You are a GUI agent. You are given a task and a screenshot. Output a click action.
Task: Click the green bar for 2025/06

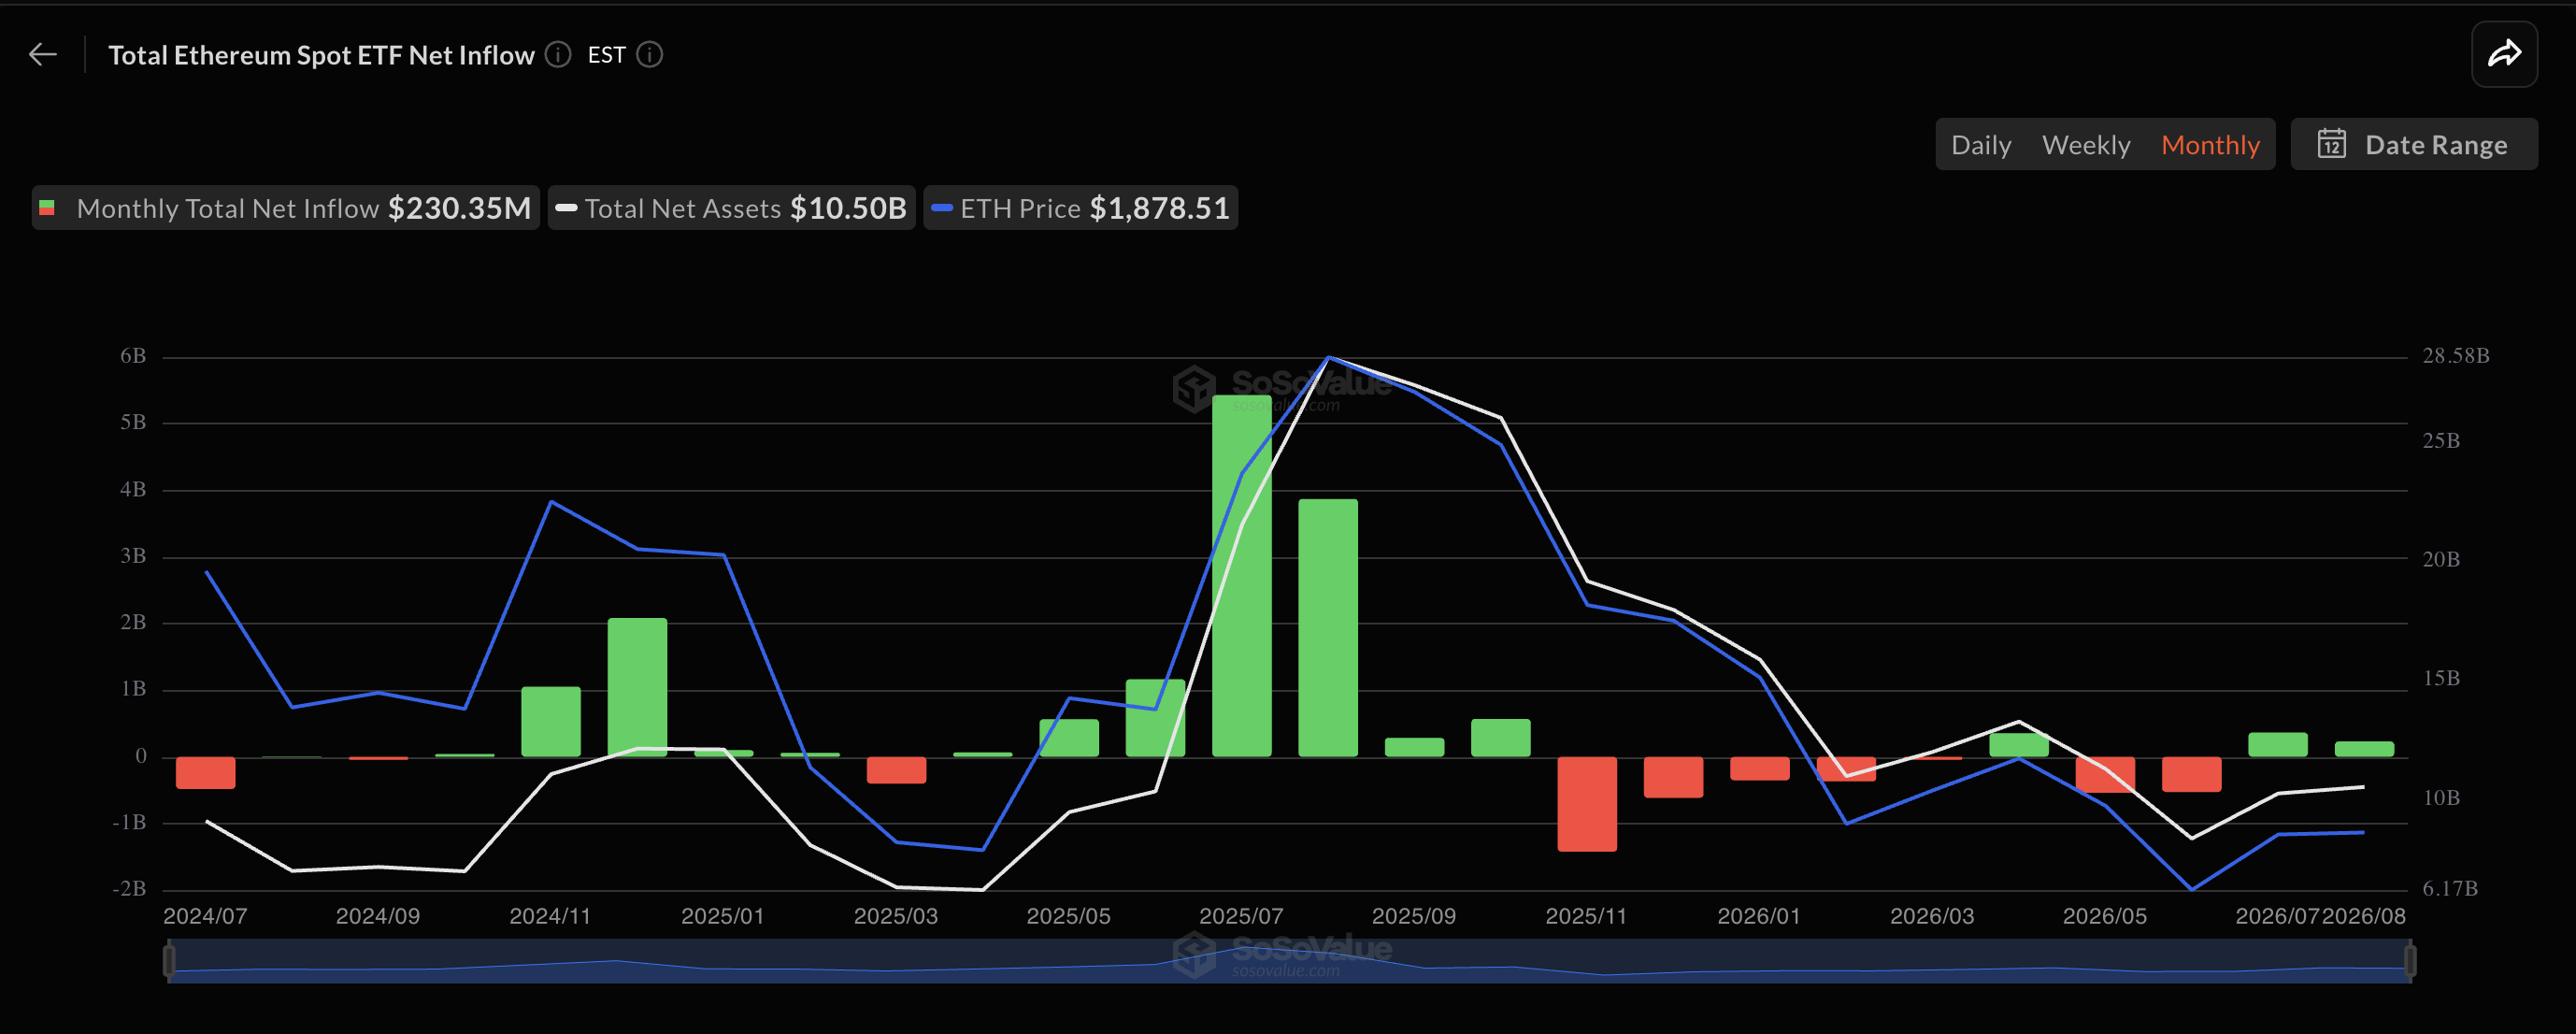[x=1155, y=718]
